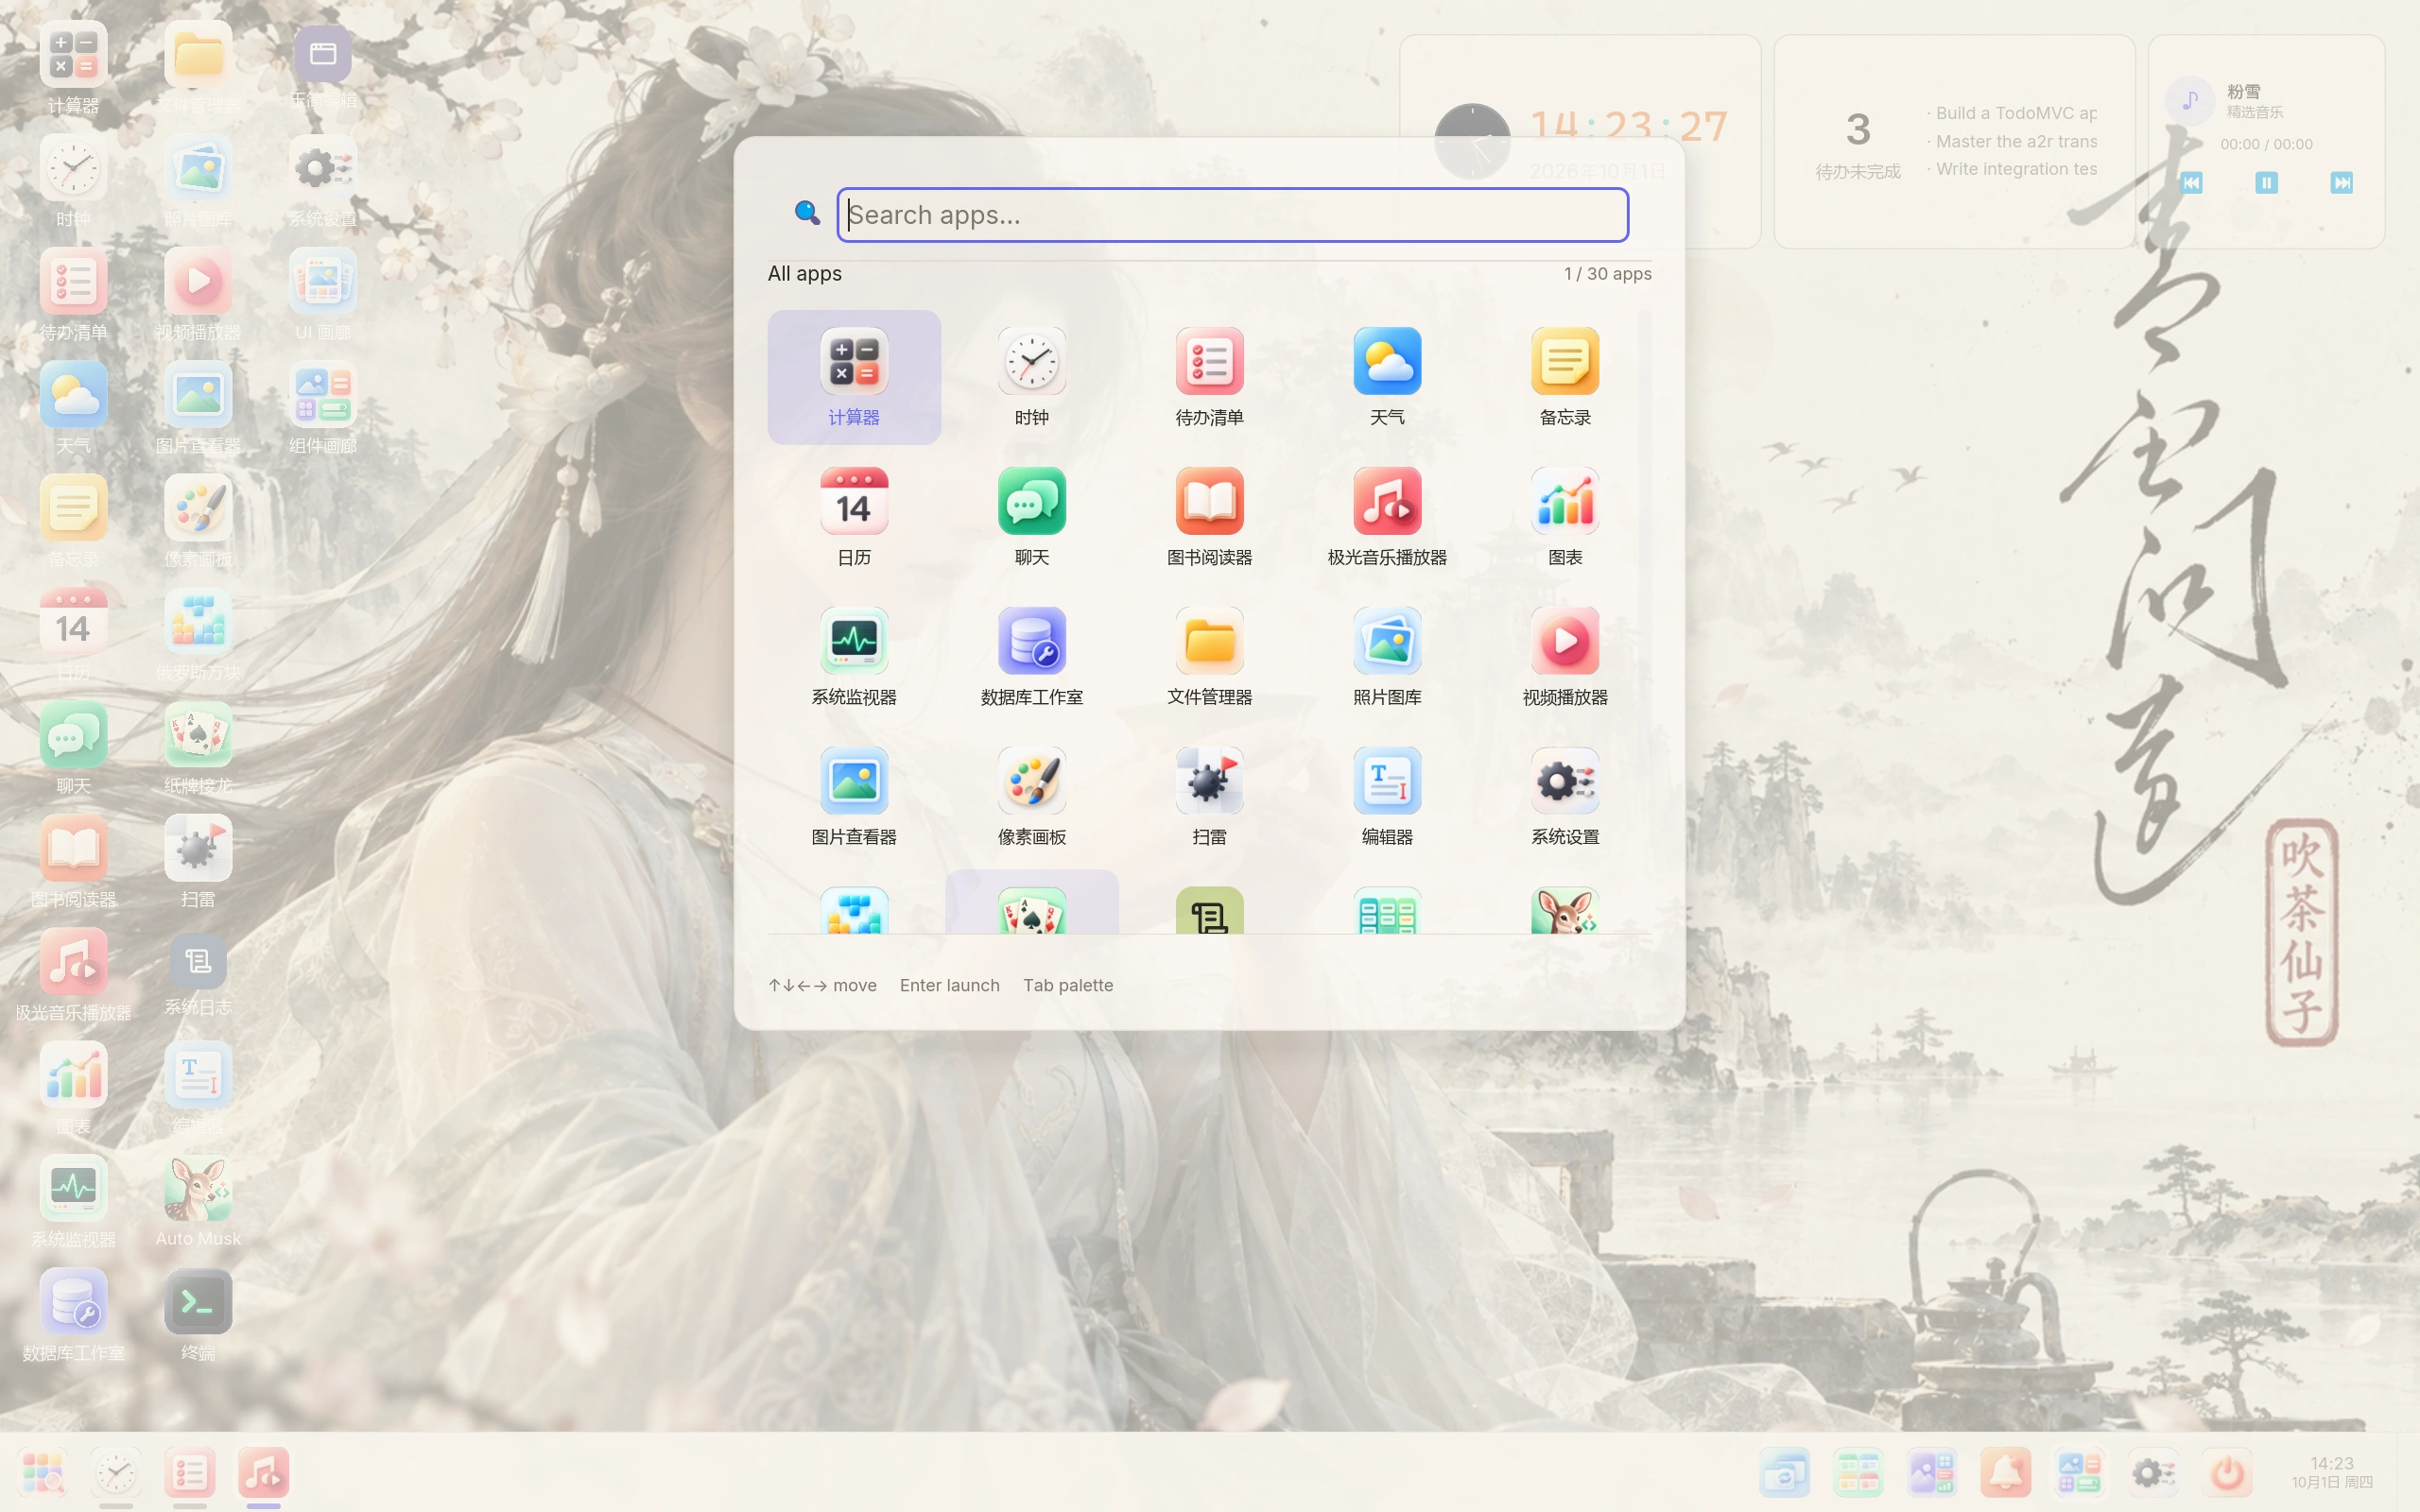This screenshot has height=1512, width=2420.
Task: Open 待办清单 in the launcher grid
Action: [x=1209, y=377]
